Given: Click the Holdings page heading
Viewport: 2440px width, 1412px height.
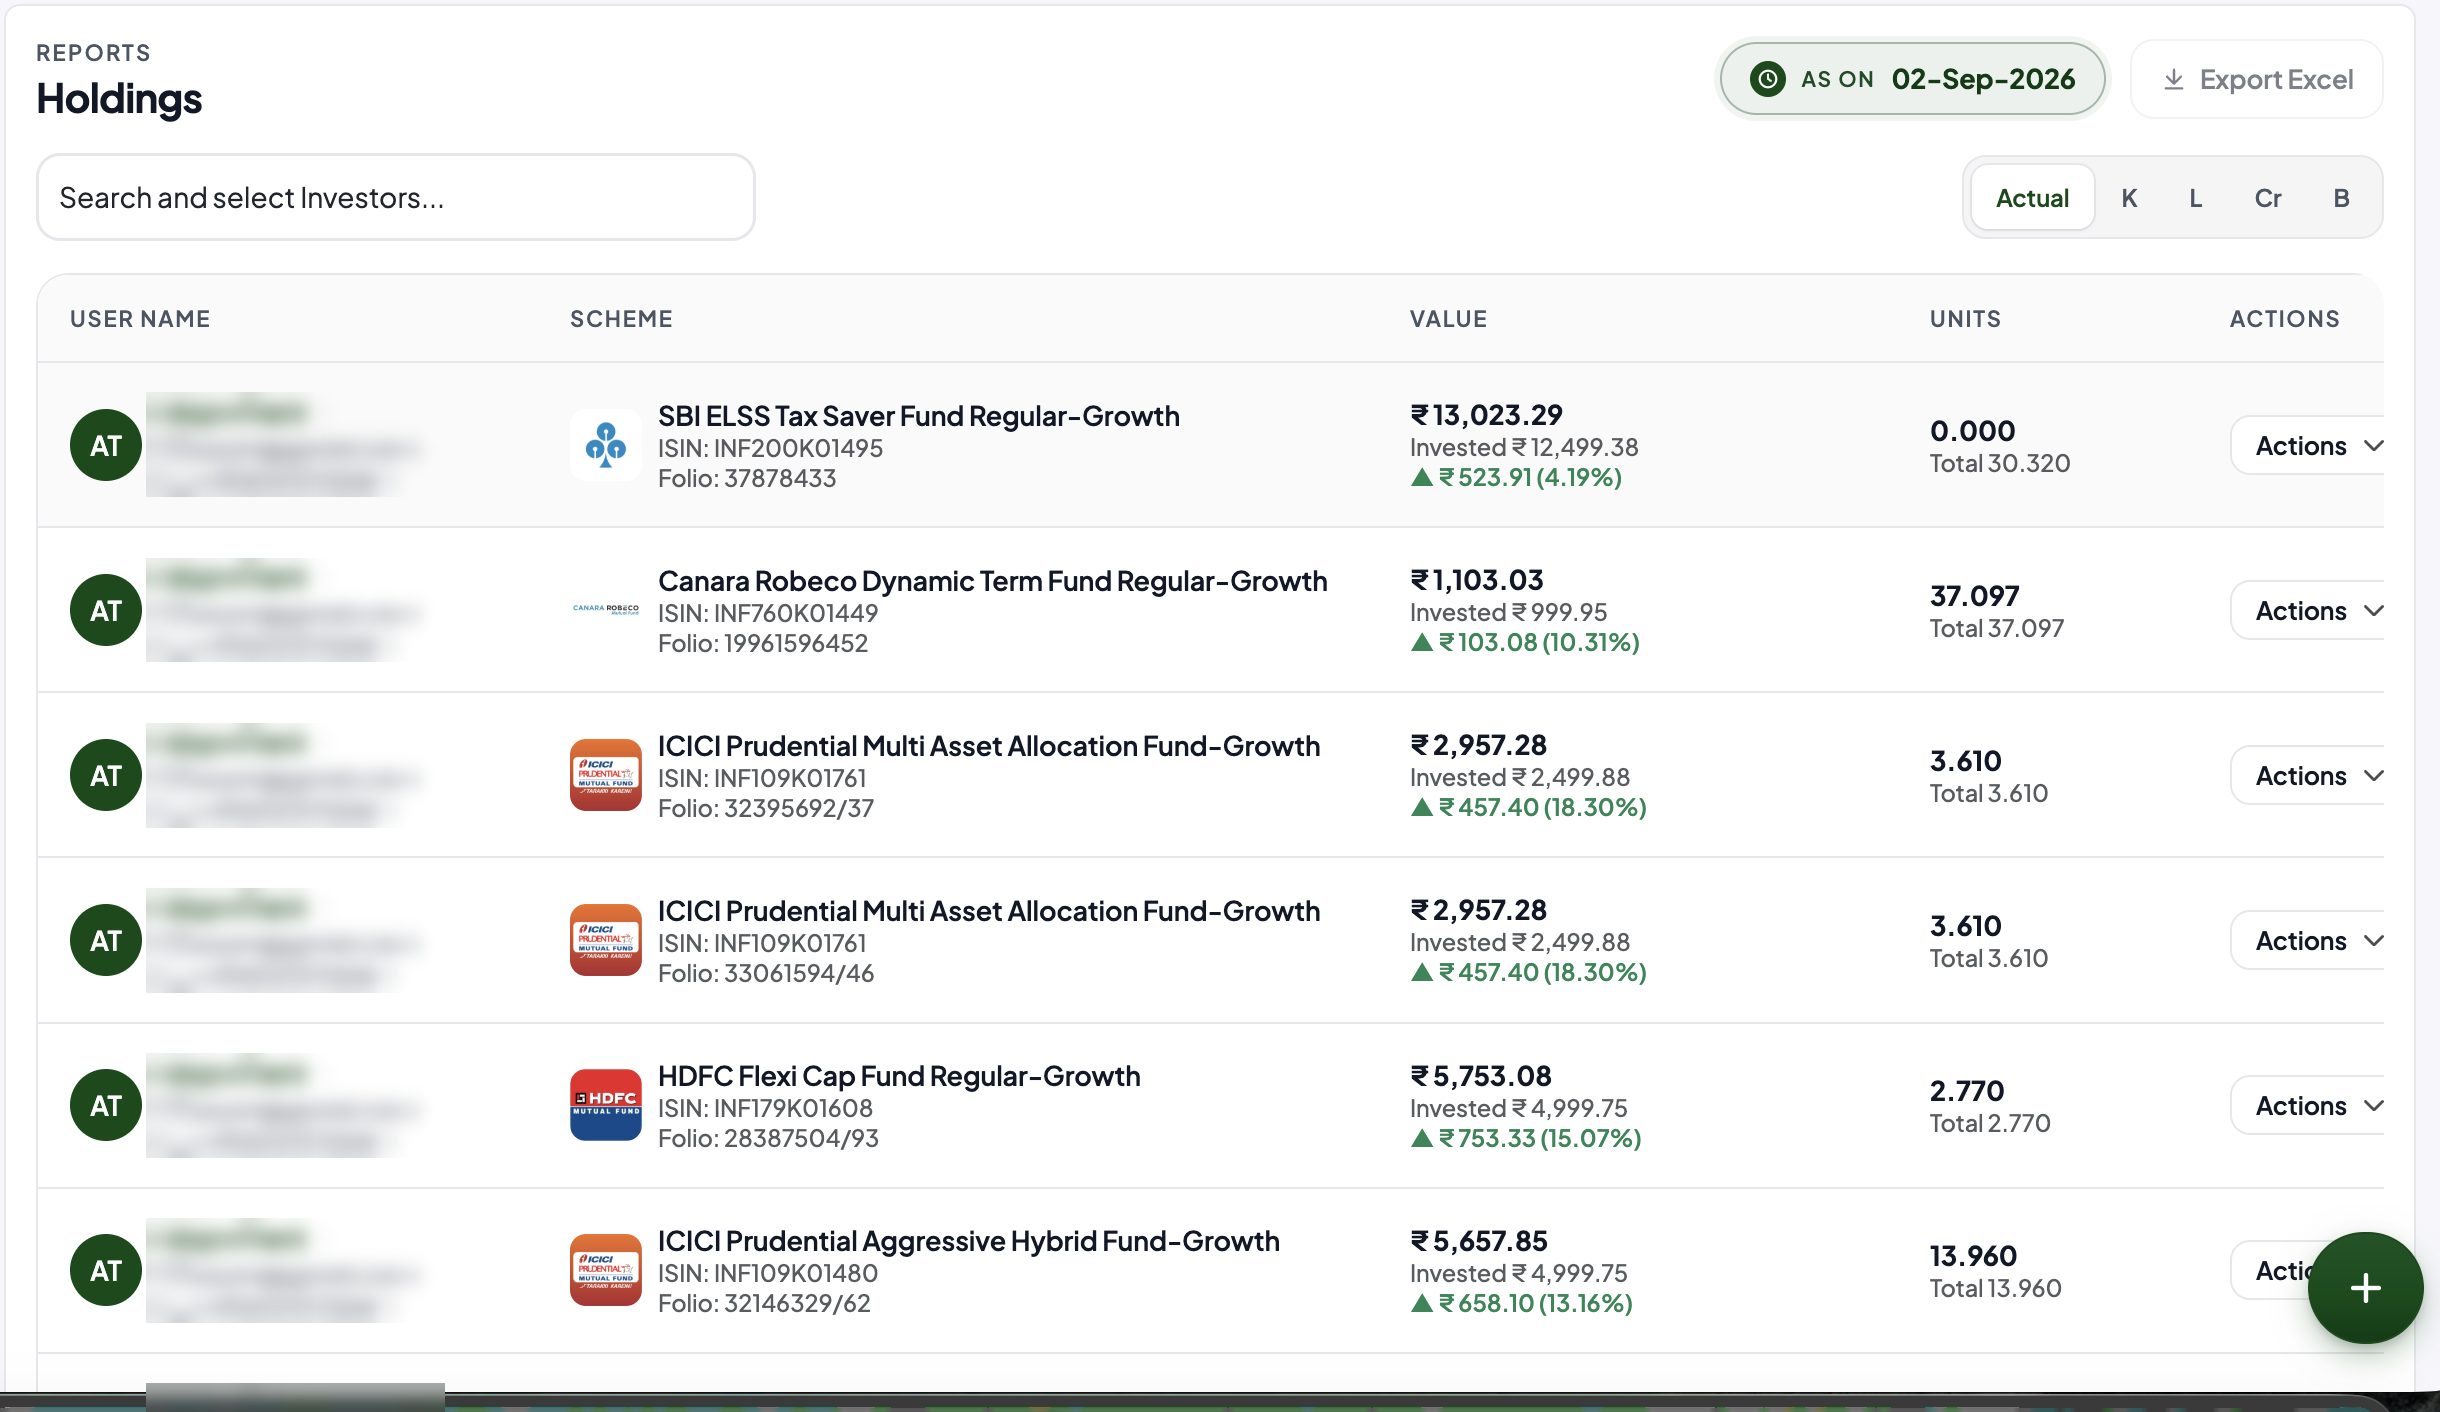Looking at the screenshot, I should 119,99.
